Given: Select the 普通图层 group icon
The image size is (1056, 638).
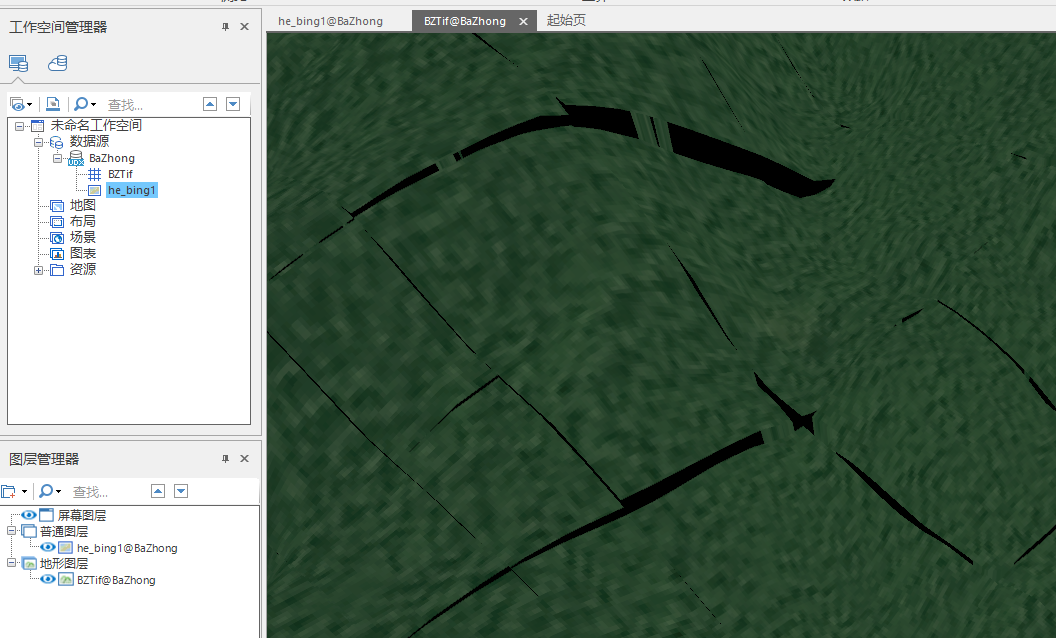Looking at the screenshot, I should pos(29,531).
